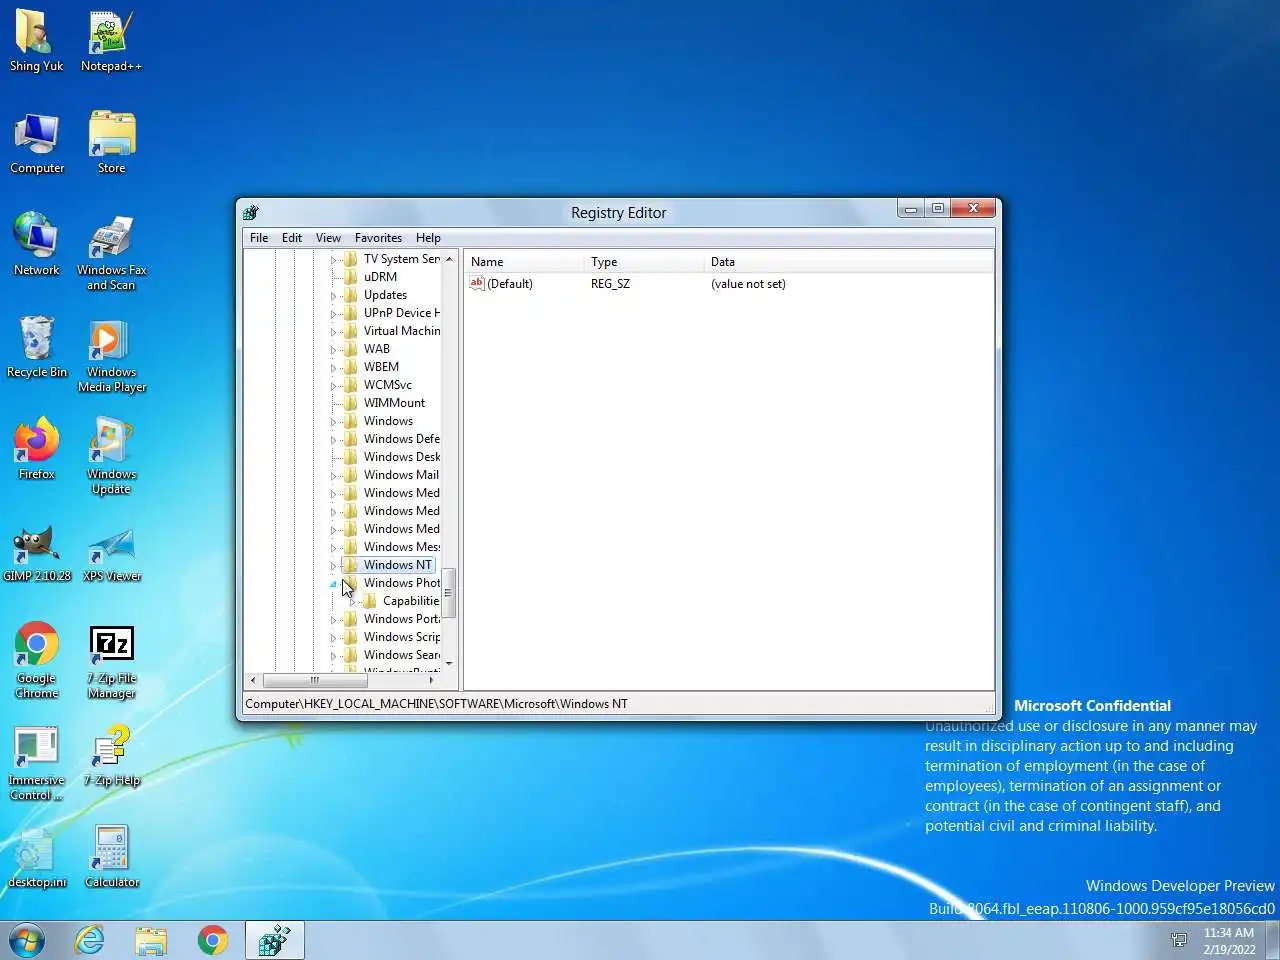Image resolution: width=1280 pixels, height=960 pixels.
Task: Select the Windows Desktop key
Action: click(401, 457)
